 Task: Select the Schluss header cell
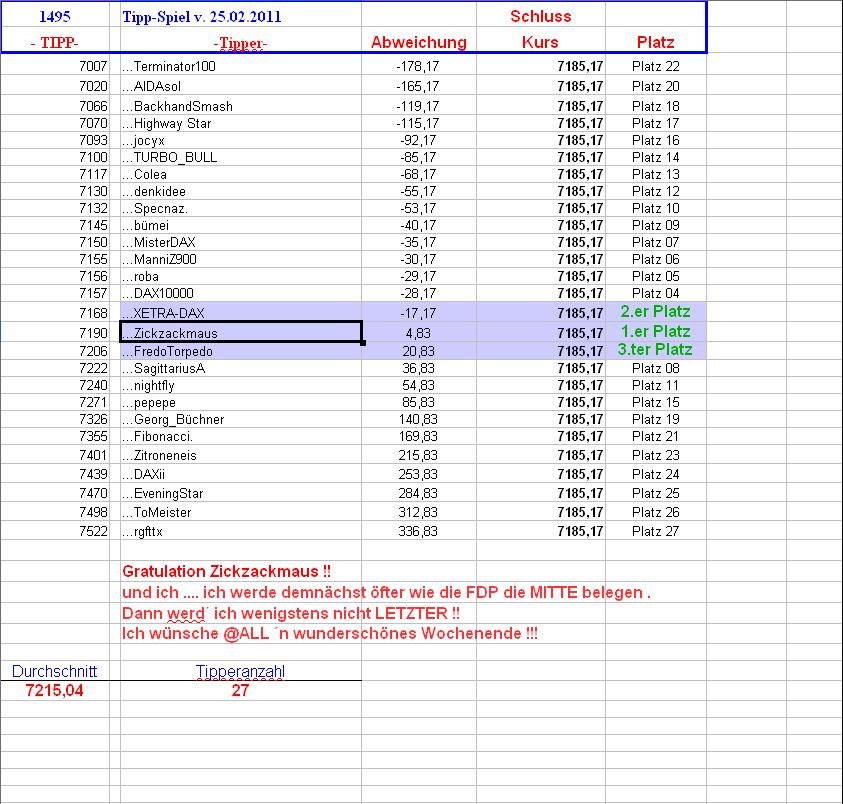tap(541, 16)
